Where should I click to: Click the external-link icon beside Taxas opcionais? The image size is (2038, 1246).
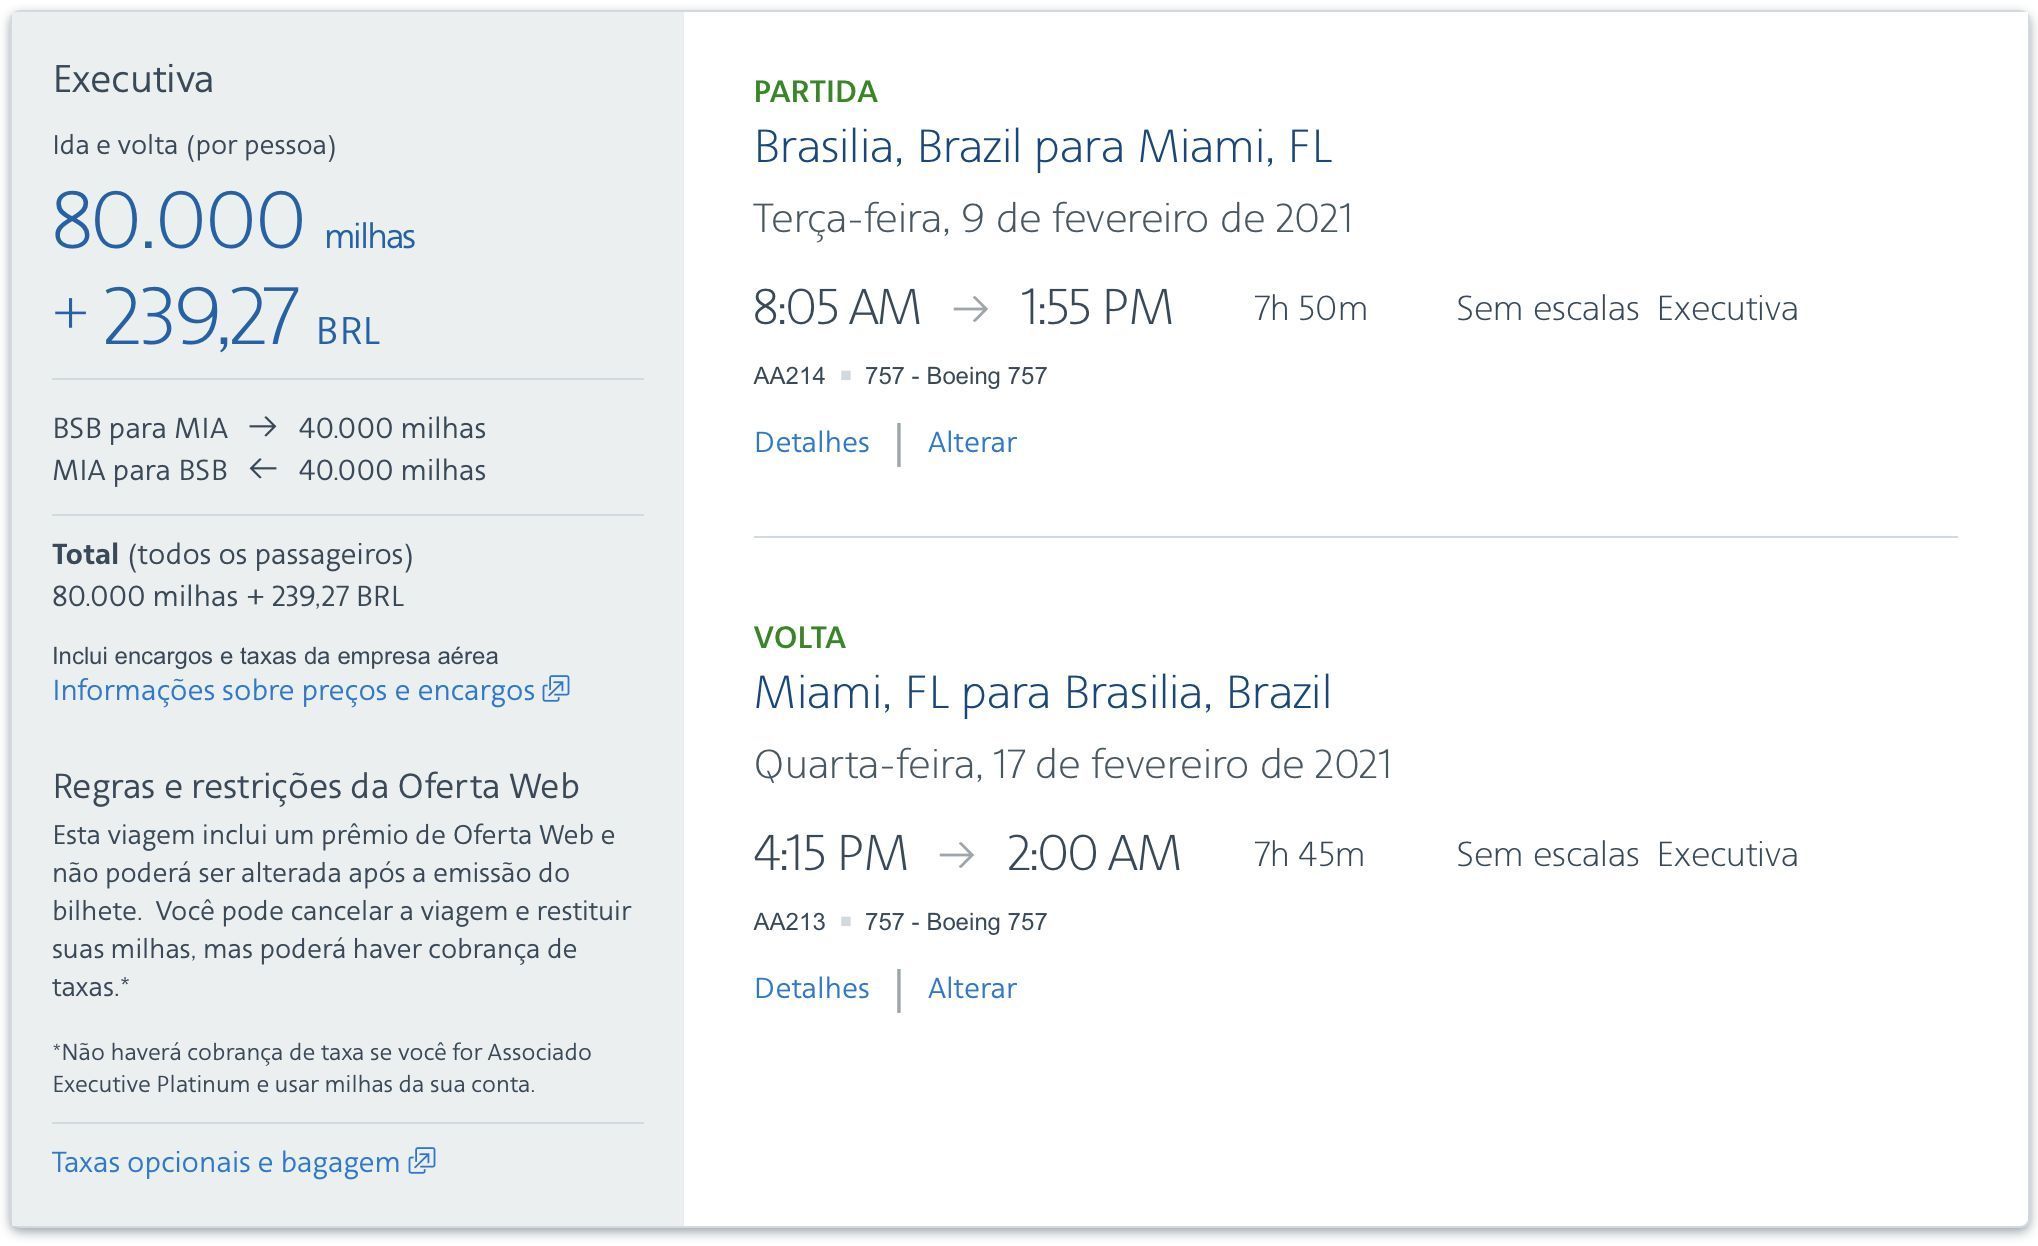pyautogui.click(x=422, y=1161)
